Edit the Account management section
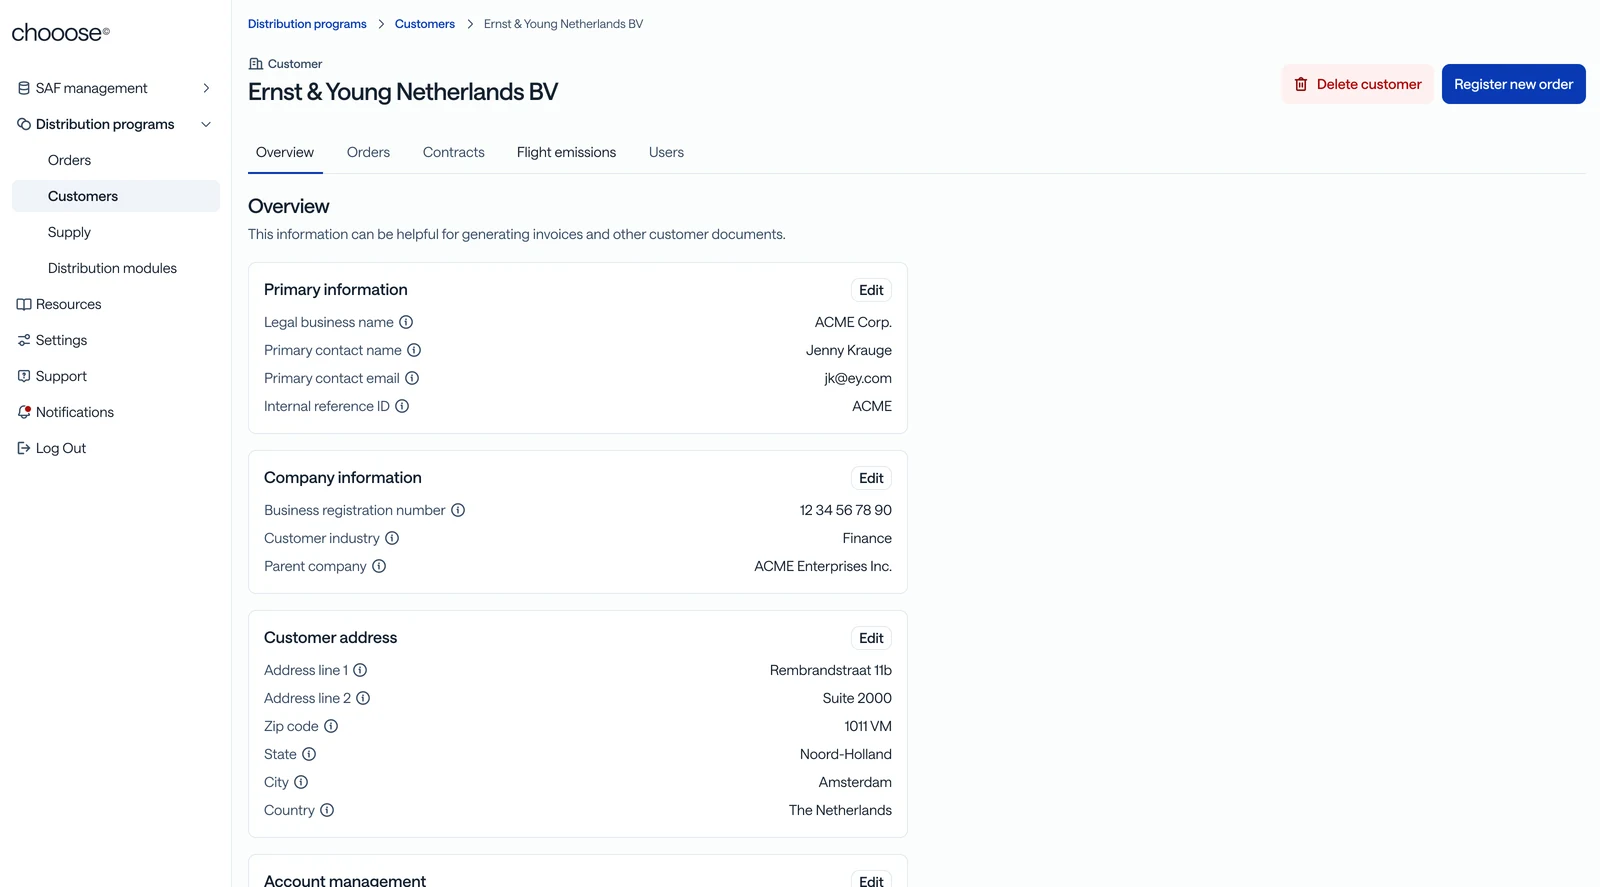Screen dimensions: 1600x887 tap(871, 880)
